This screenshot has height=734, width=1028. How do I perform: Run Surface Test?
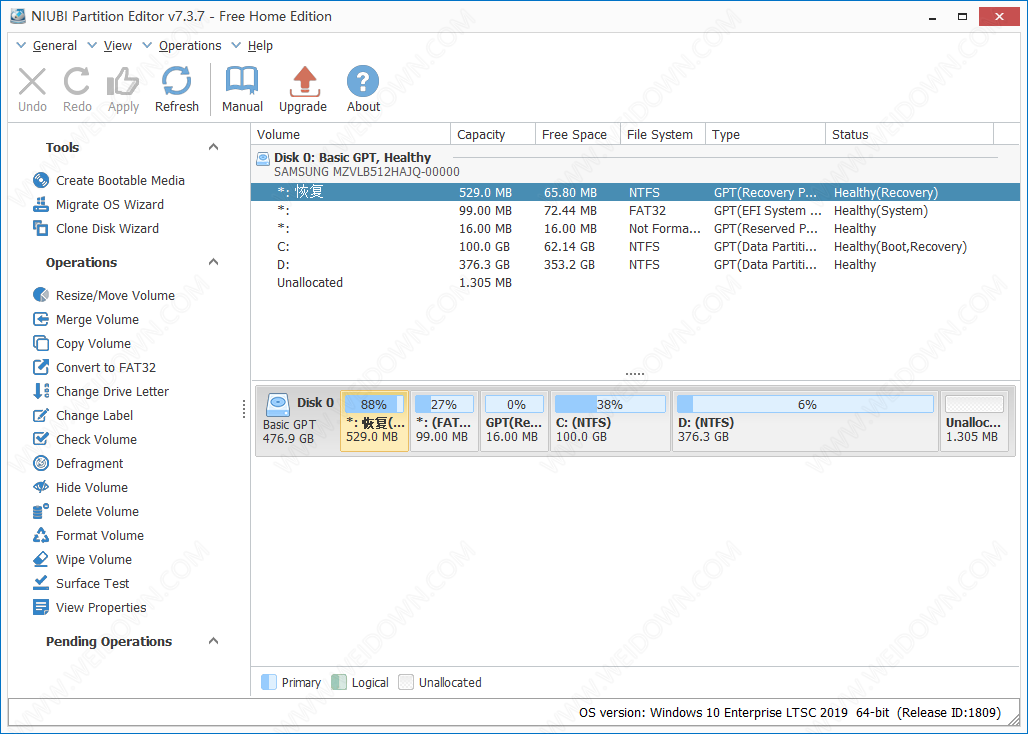pyautogui.click(x=81, y=584)
